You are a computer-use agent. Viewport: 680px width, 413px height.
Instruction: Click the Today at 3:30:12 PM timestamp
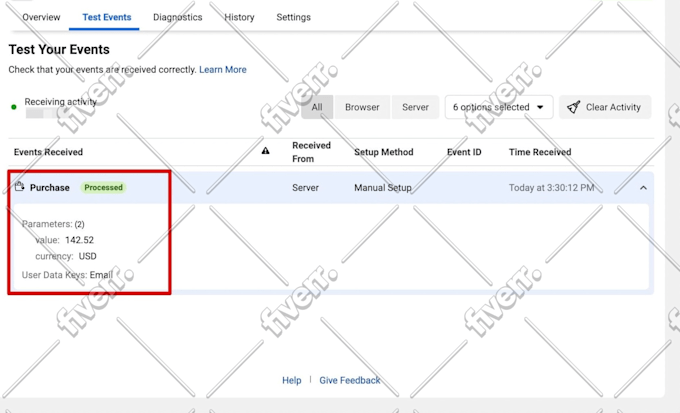point(551,188)
